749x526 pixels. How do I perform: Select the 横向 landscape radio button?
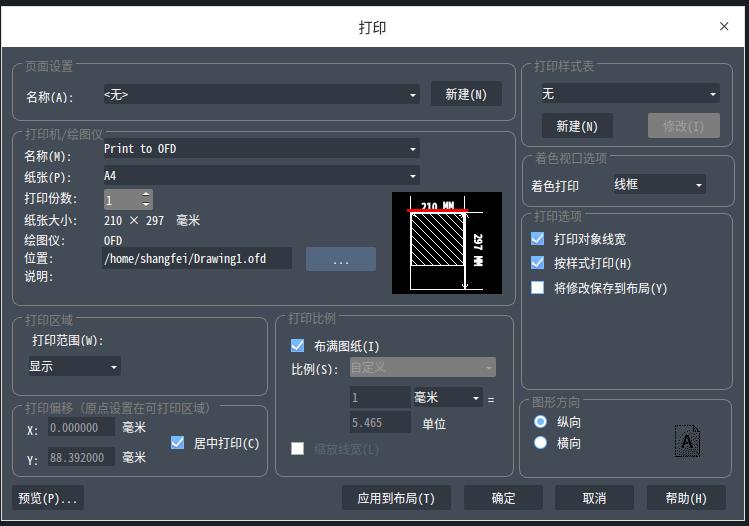coord(540,443)
